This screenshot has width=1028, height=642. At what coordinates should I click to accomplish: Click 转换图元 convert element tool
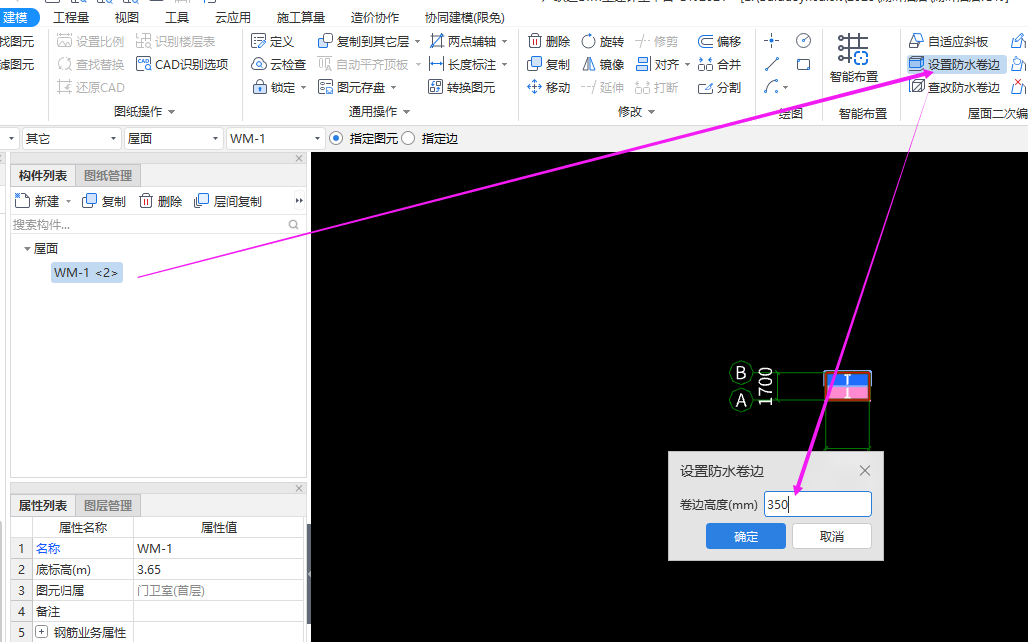[x=462, y=87]
